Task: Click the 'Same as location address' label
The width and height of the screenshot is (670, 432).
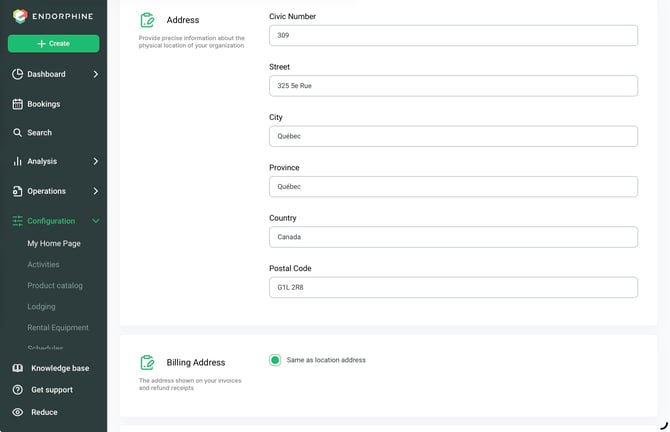Action: coord(326,360)
